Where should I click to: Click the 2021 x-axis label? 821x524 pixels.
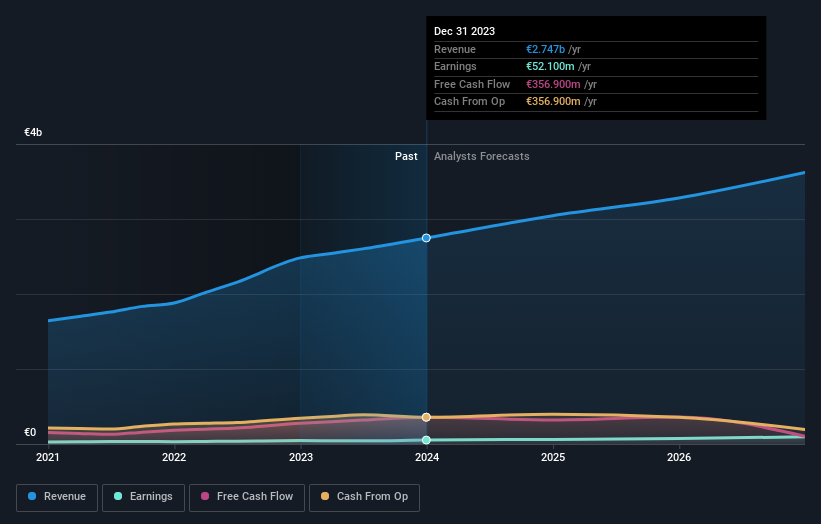click(48, 458)
